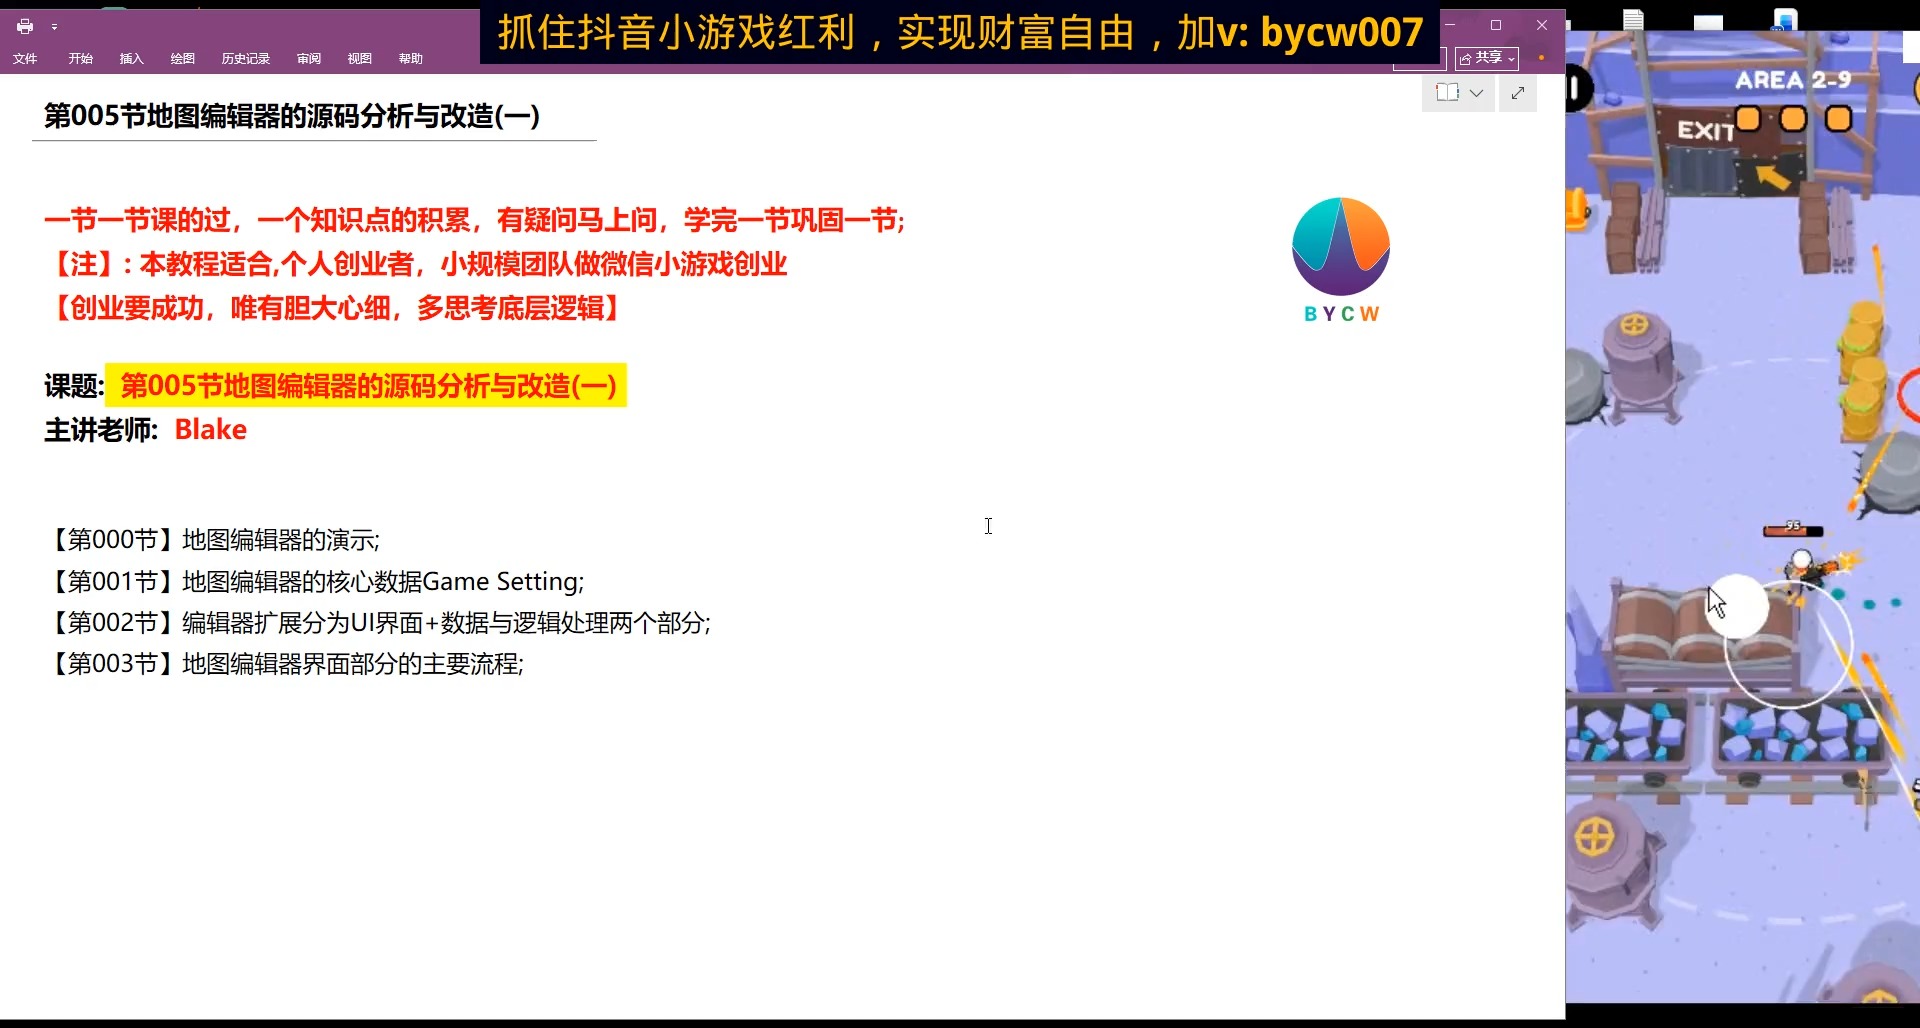Viewport: 1920px width, 1028px height.
Task: Open the 历史记录 ribbon tab
Action: coord(245,58)
